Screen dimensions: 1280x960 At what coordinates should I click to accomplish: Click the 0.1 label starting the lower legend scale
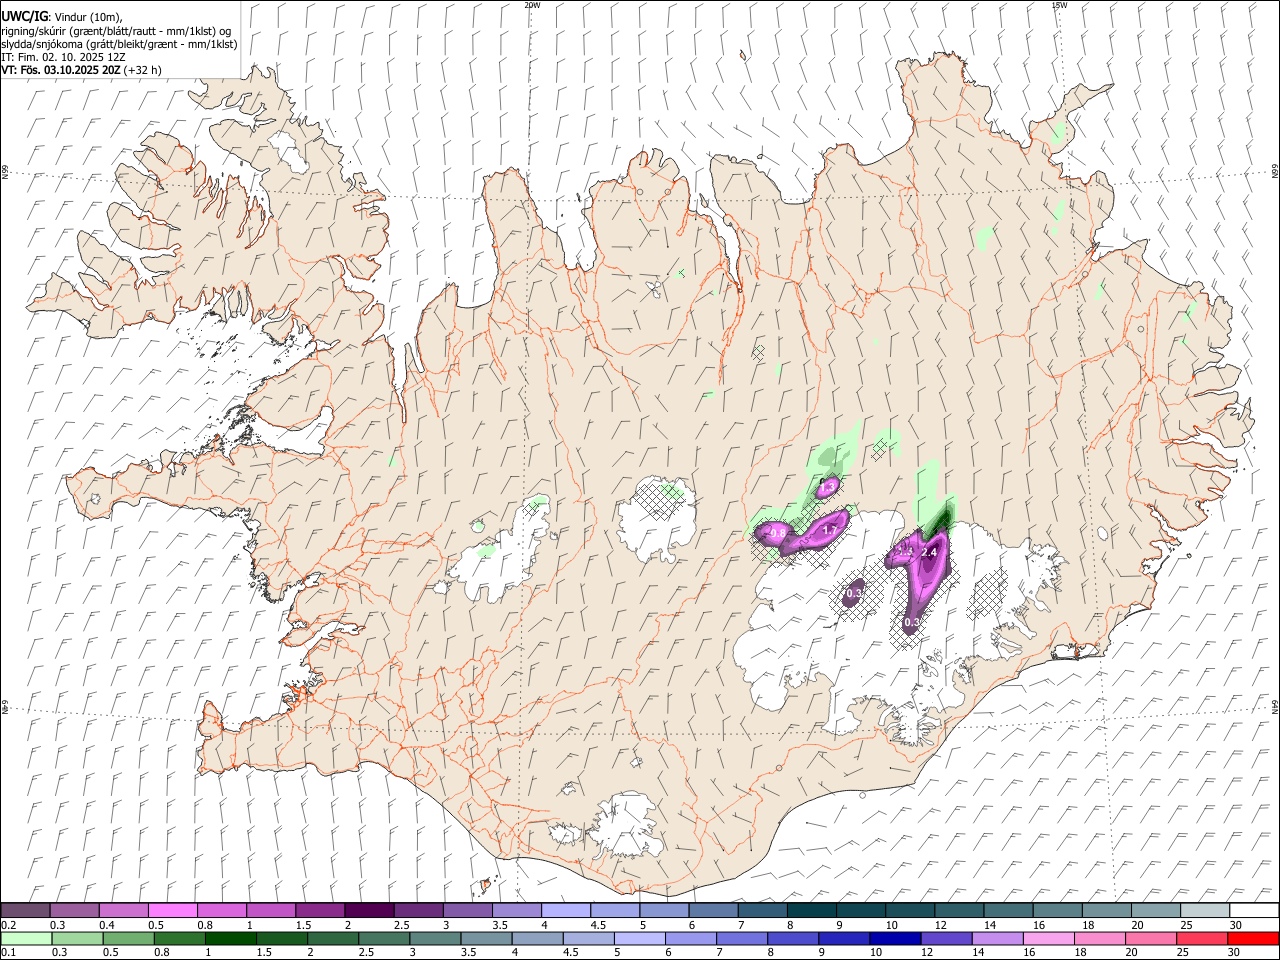8,953
